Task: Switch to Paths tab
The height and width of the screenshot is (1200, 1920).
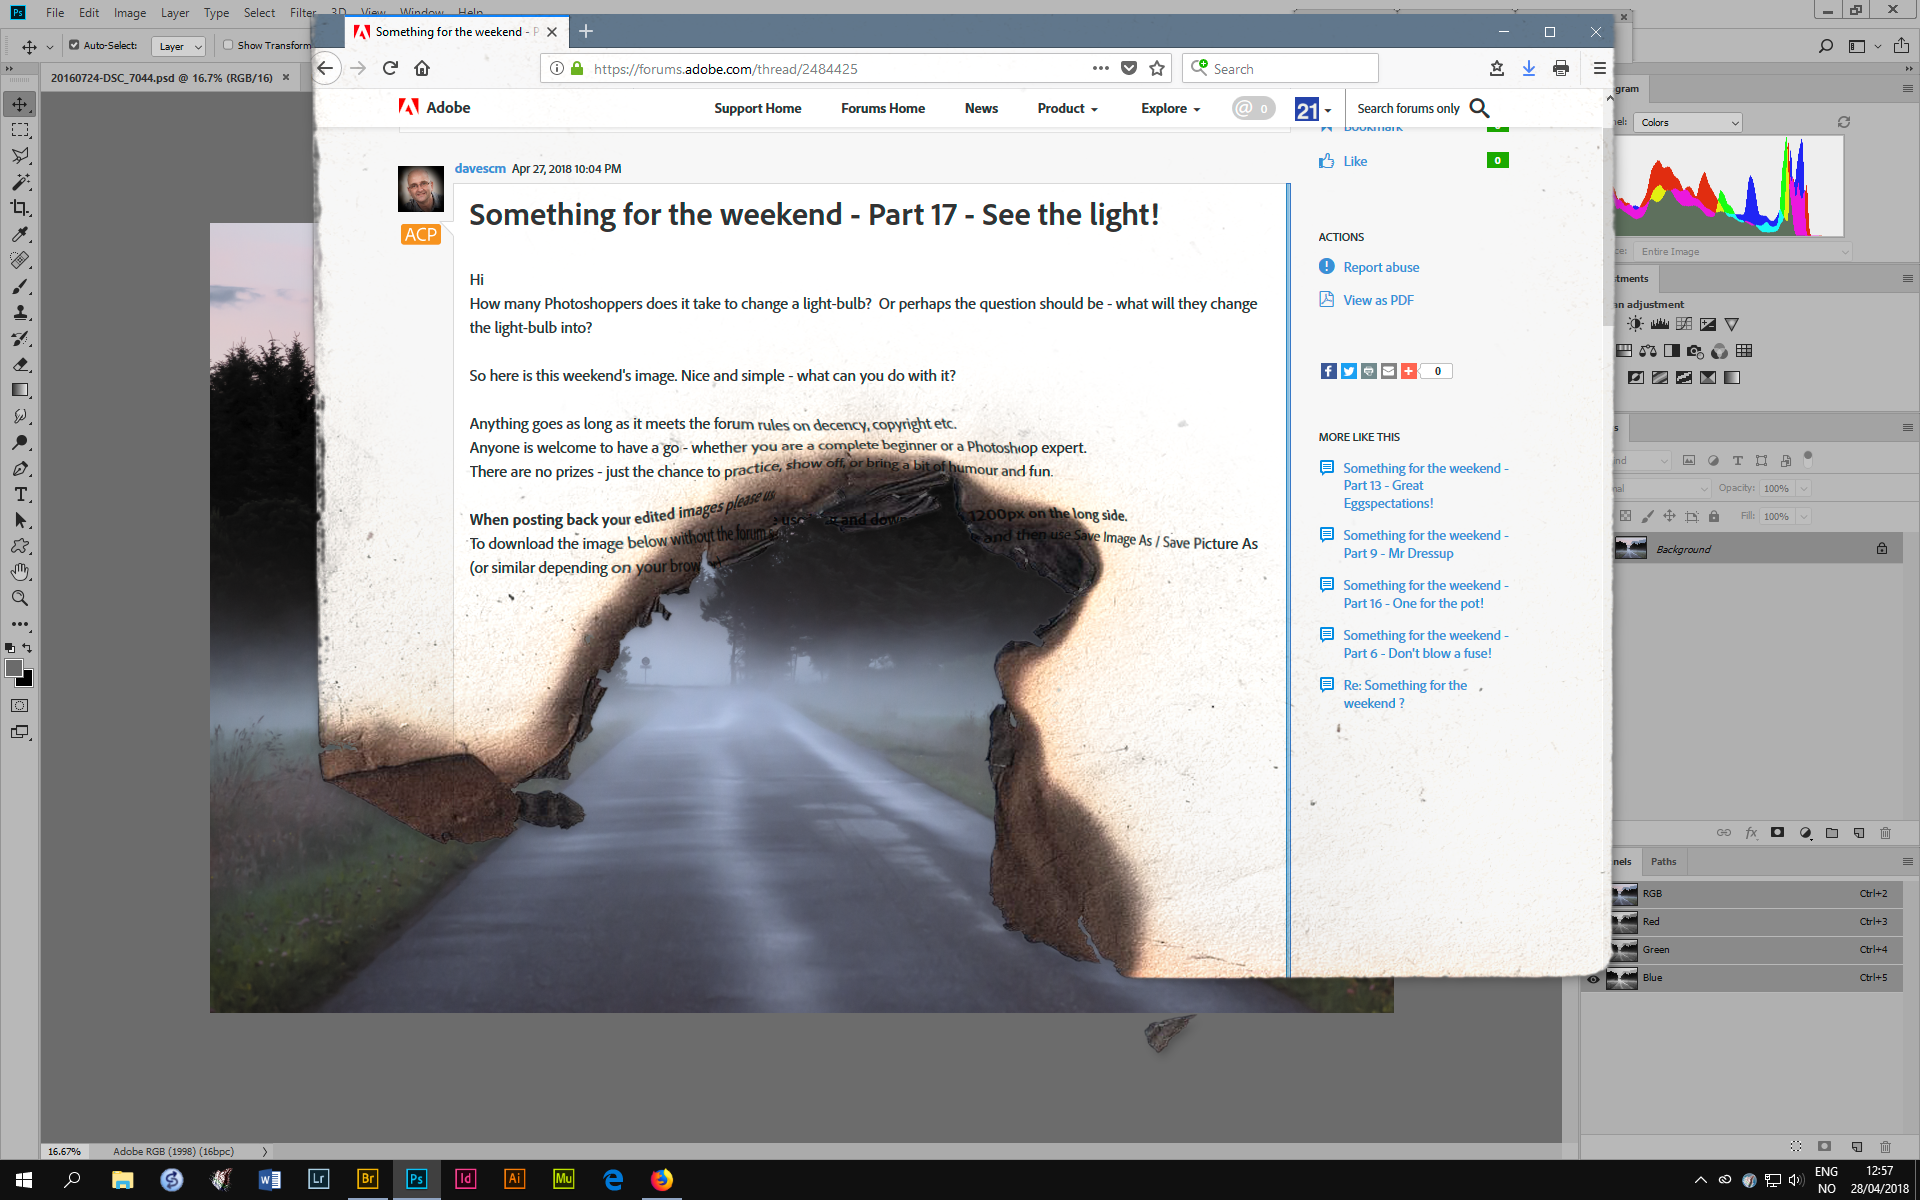Action: 1663,861
